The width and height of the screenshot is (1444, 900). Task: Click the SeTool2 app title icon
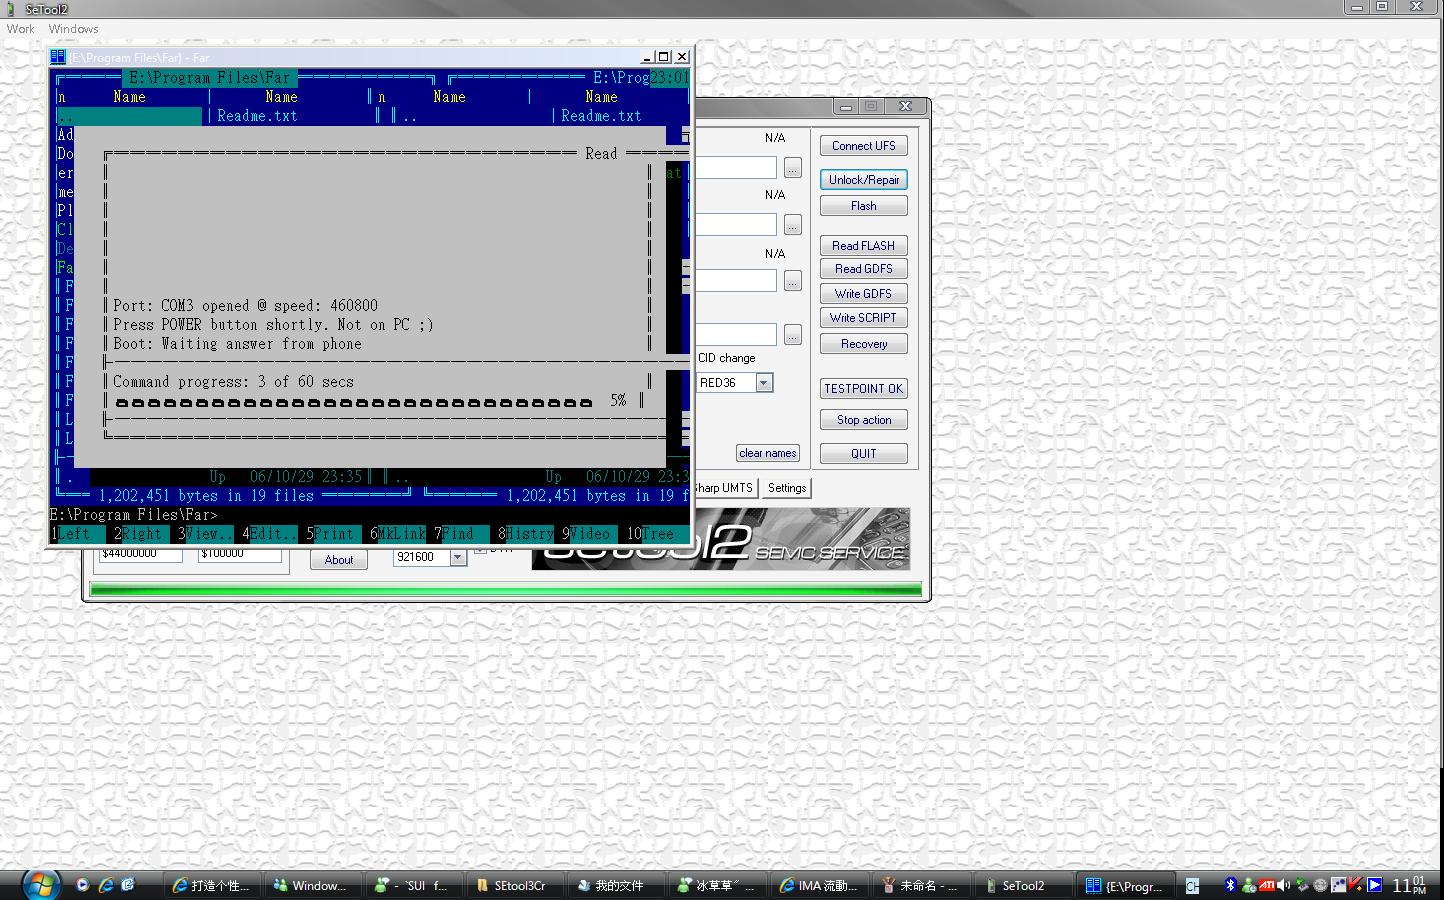coord(11,9)
